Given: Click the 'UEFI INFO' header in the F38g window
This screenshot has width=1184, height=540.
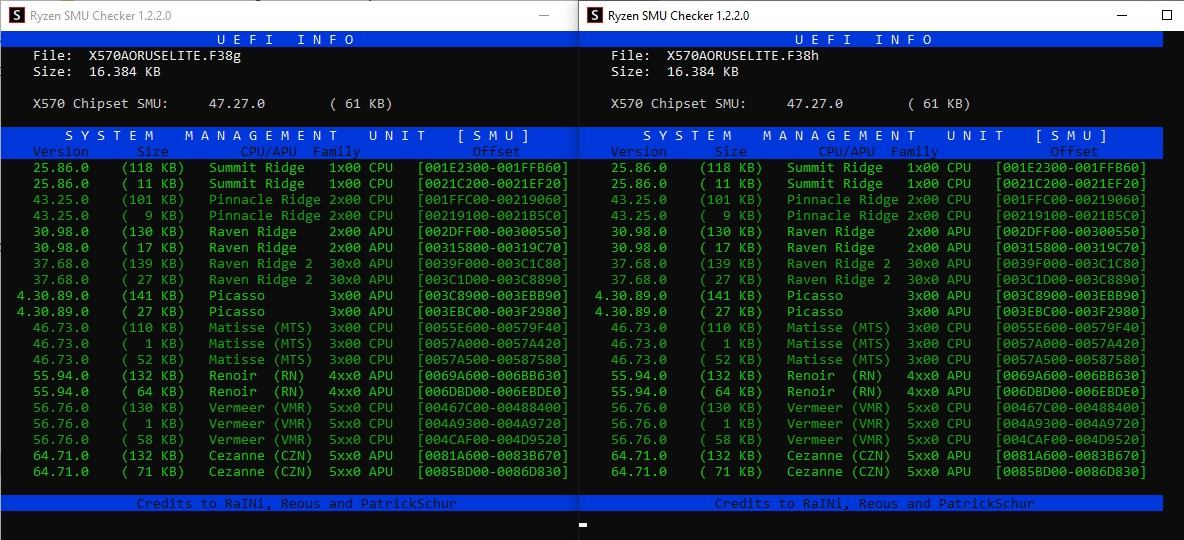Looking at the screenshot, I should (x=286, y=39).
